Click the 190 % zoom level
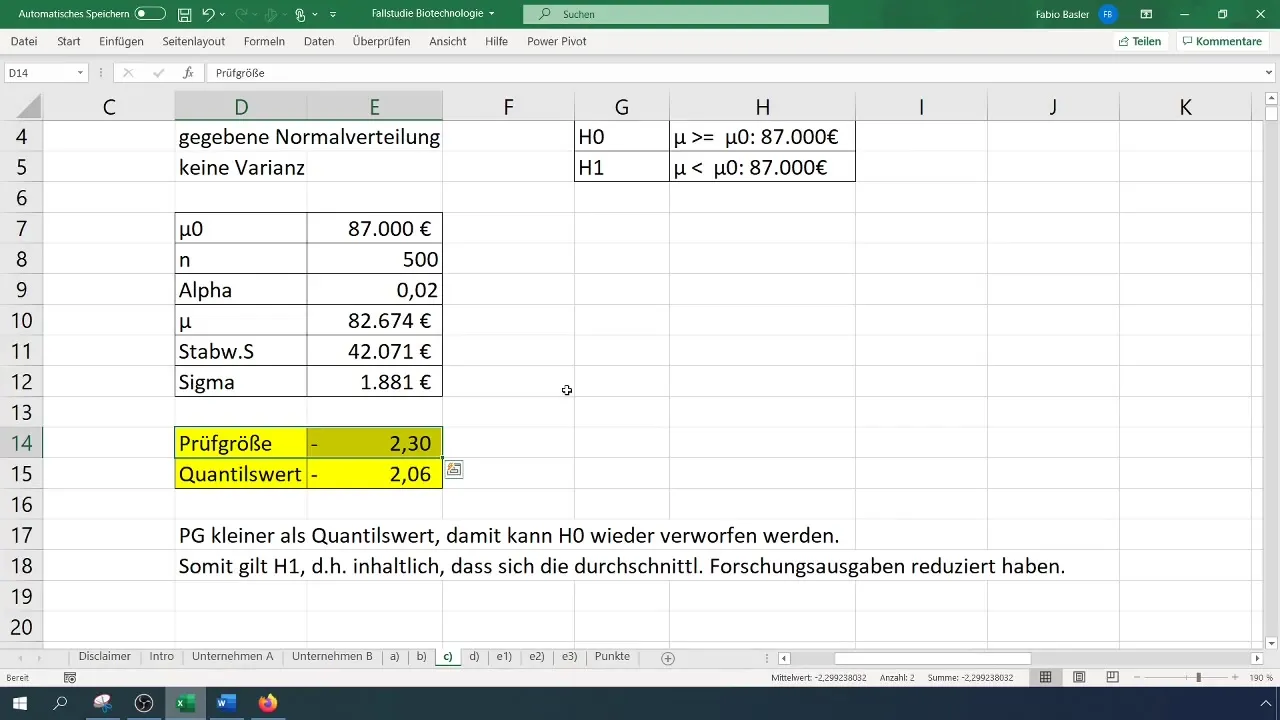This screenshot has height=720, width=1280. click(1261, 678)
